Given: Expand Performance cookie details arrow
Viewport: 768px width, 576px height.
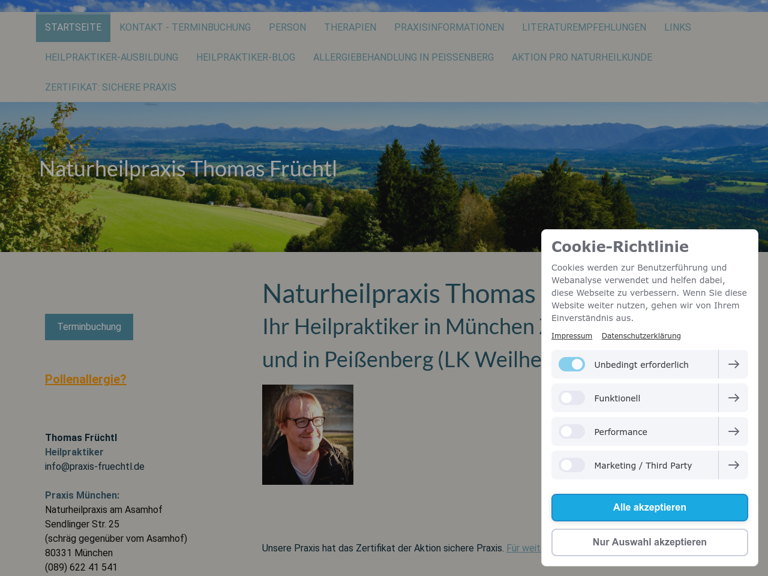Looking at the screenshot, I should tap(733, 432).
